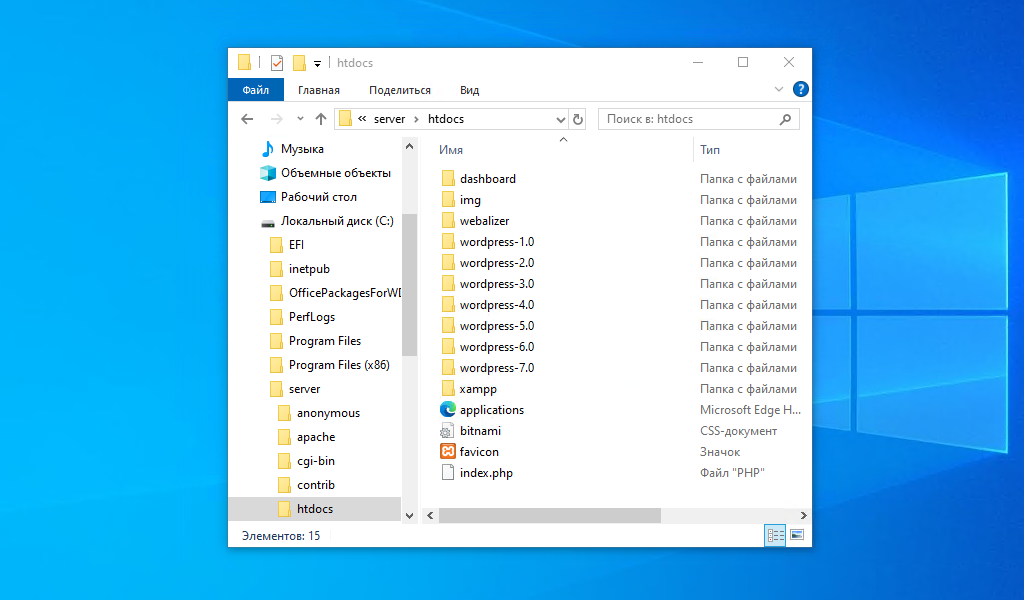Image resolution: width=1024 pixels, height=600 pixels.
Task: Click the refresh icon beside the address bar
Action: 577,119
